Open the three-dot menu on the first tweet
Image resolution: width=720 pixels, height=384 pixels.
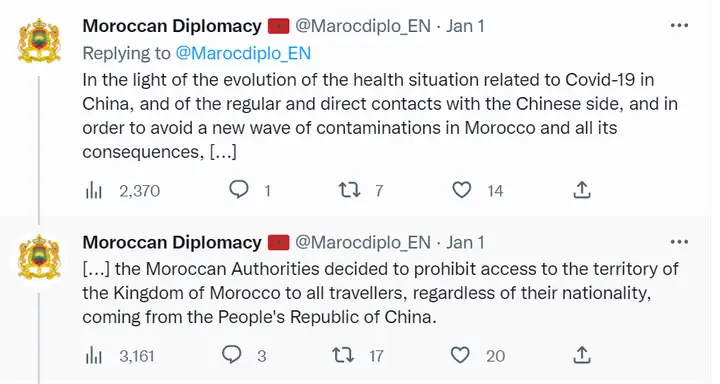point(679,25)
